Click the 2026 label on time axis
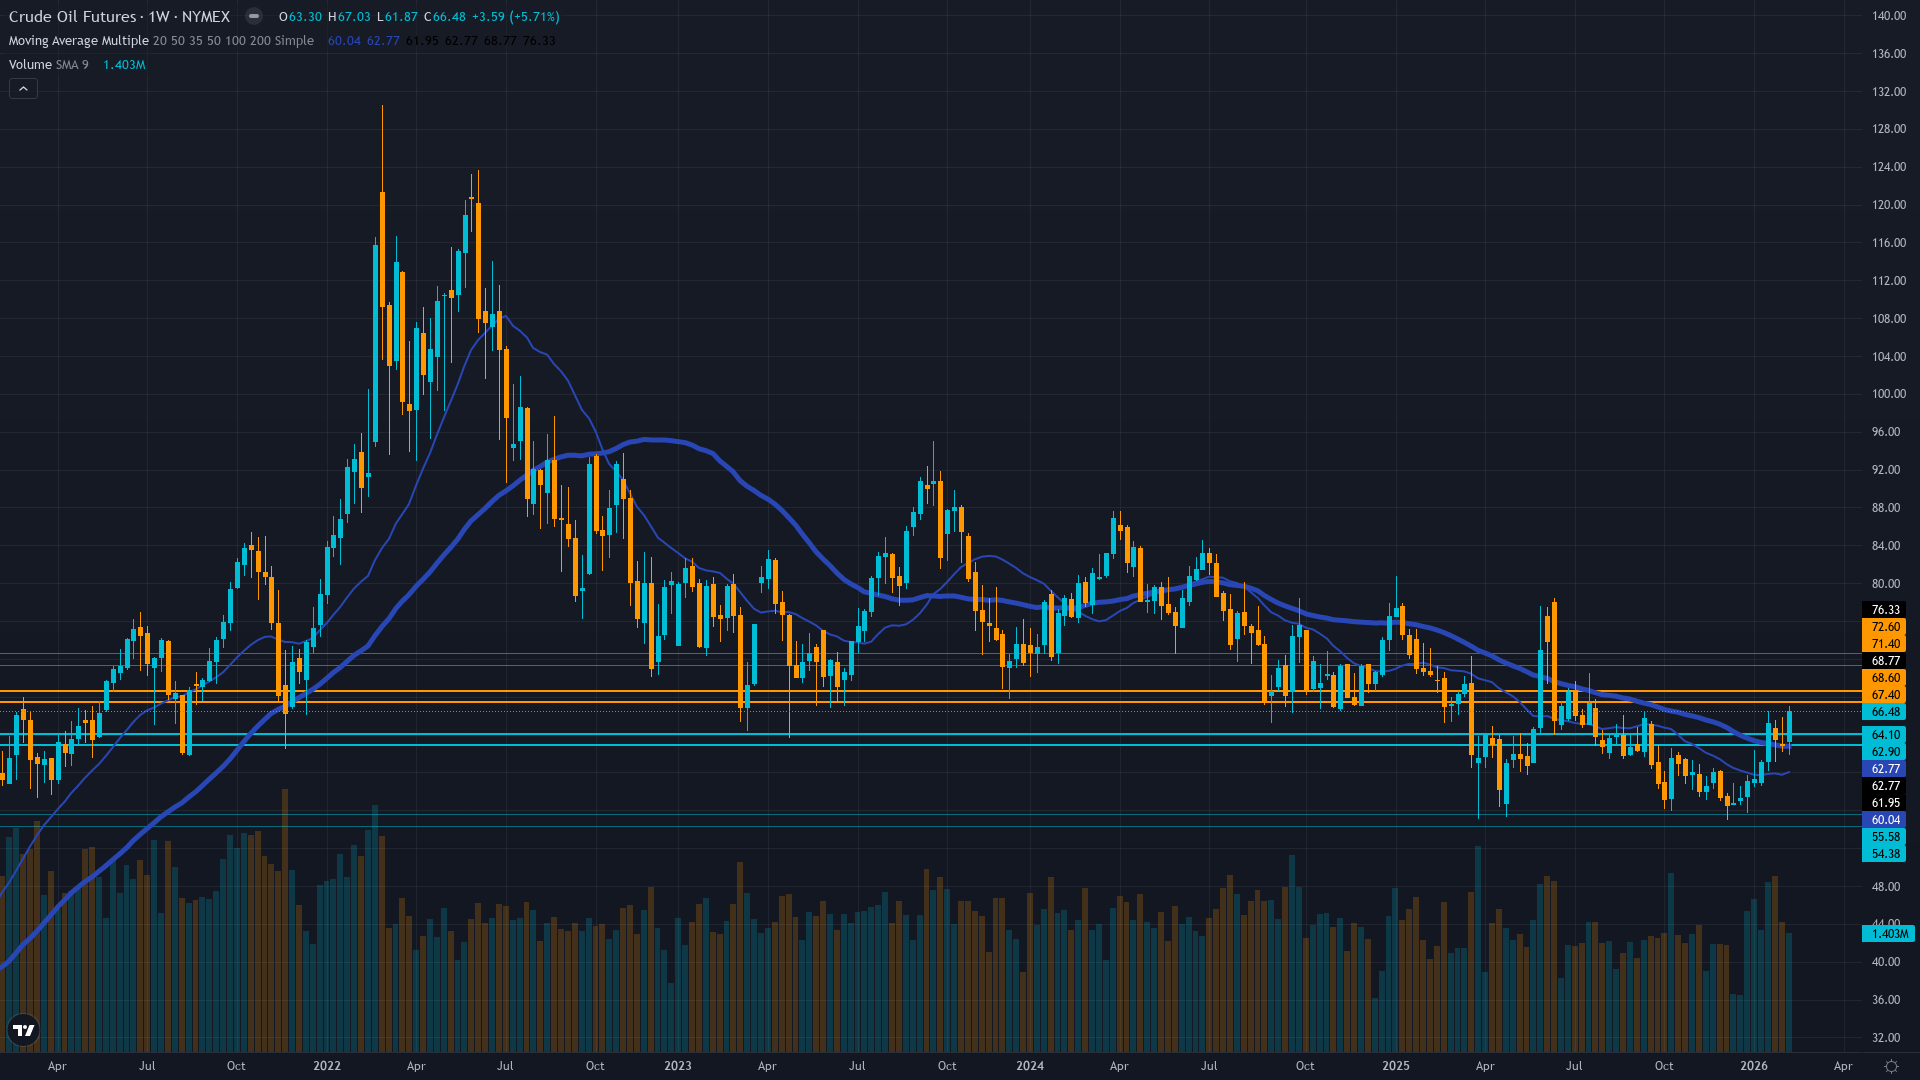 tap(1754, 1066)
